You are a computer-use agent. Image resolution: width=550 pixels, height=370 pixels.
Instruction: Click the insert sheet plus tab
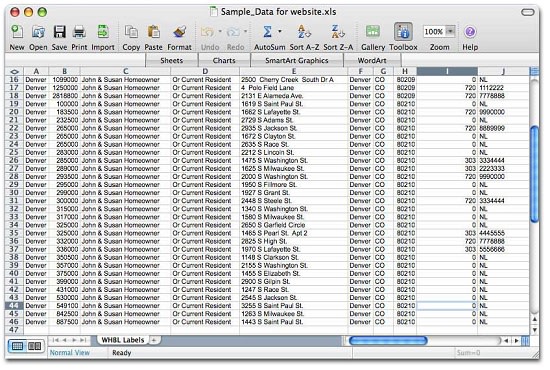tap(154, 339)
